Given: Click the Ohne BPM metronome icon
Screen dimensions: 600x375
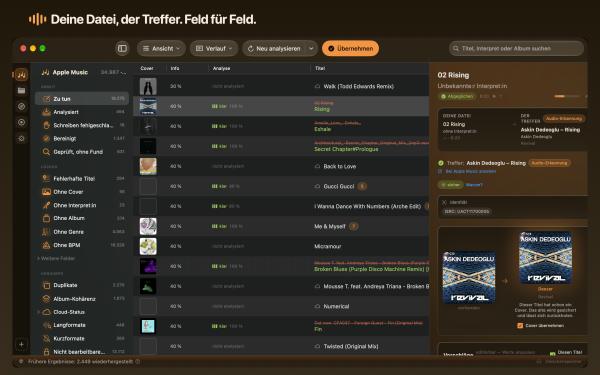Looking at the screenshot, I should [x=46, y=245].
